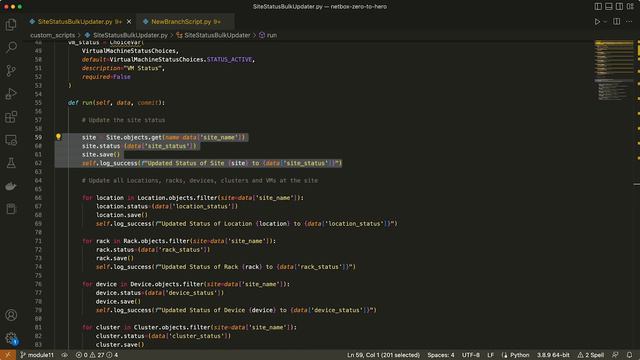Click the vertical scrollbar overview ruler
Viewport: 640px width, 360px height.
click(637, 194)
